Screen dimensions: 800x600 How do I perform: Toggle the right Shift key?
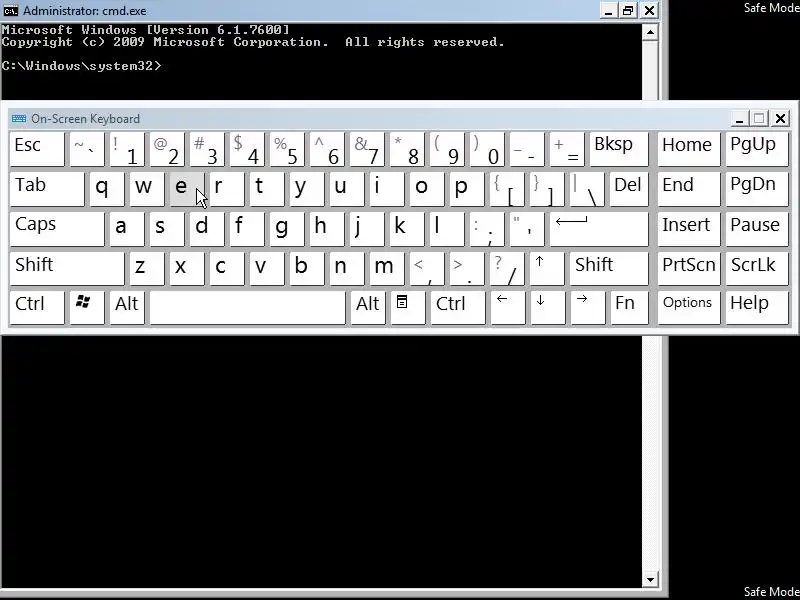click(x=609, y=268)
